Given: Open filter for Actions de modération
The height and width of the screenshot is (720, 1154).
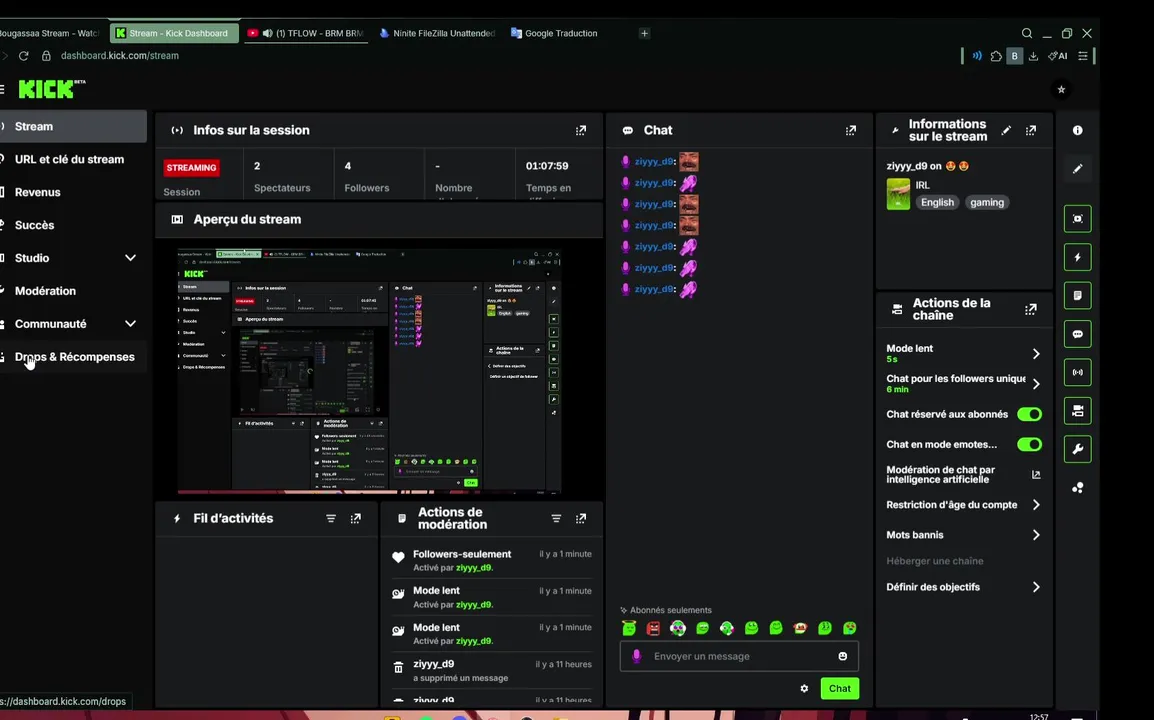Looking at the screenshot, I should click(556, 518).
